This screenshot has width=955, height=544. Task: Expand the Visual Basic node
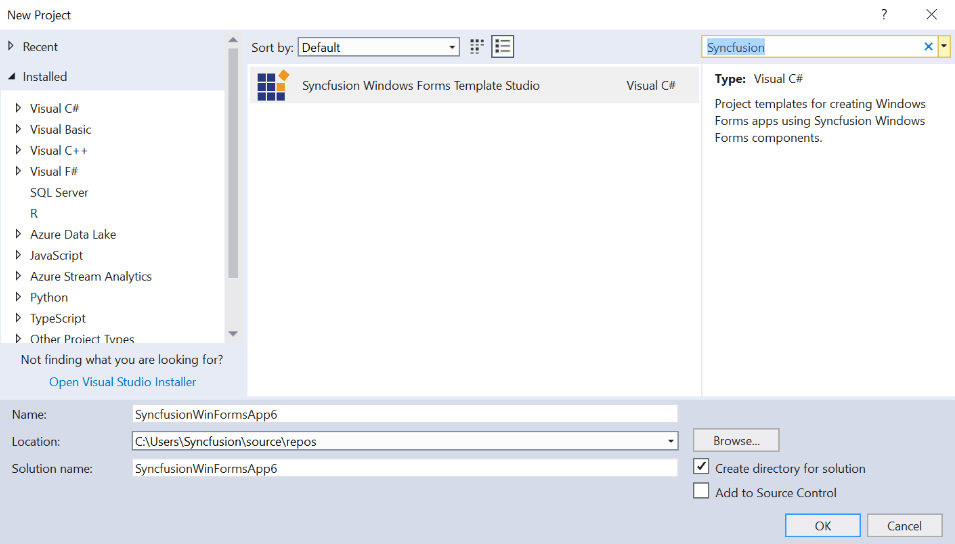point(18,129)
